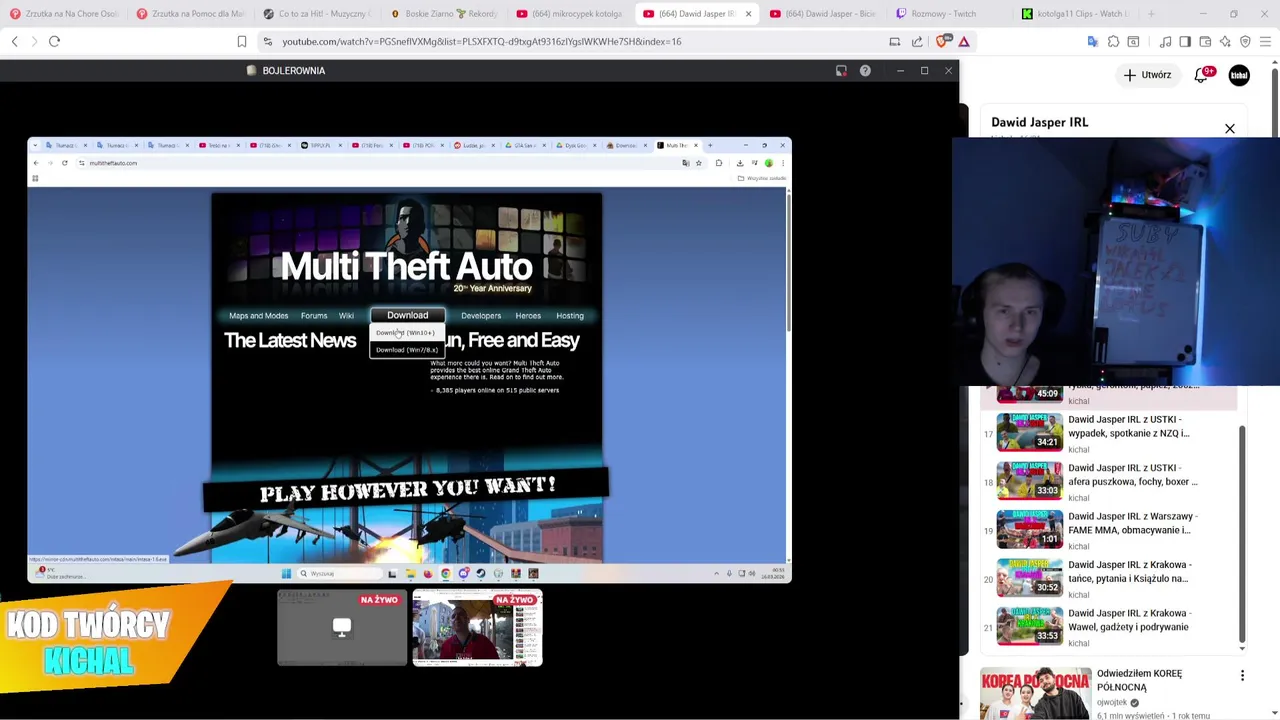Viewport: 1280px width, 720px height.
Task: Switch to the Zrzutka na Pomoc dla tab
Action: click(x=189, y=14)
